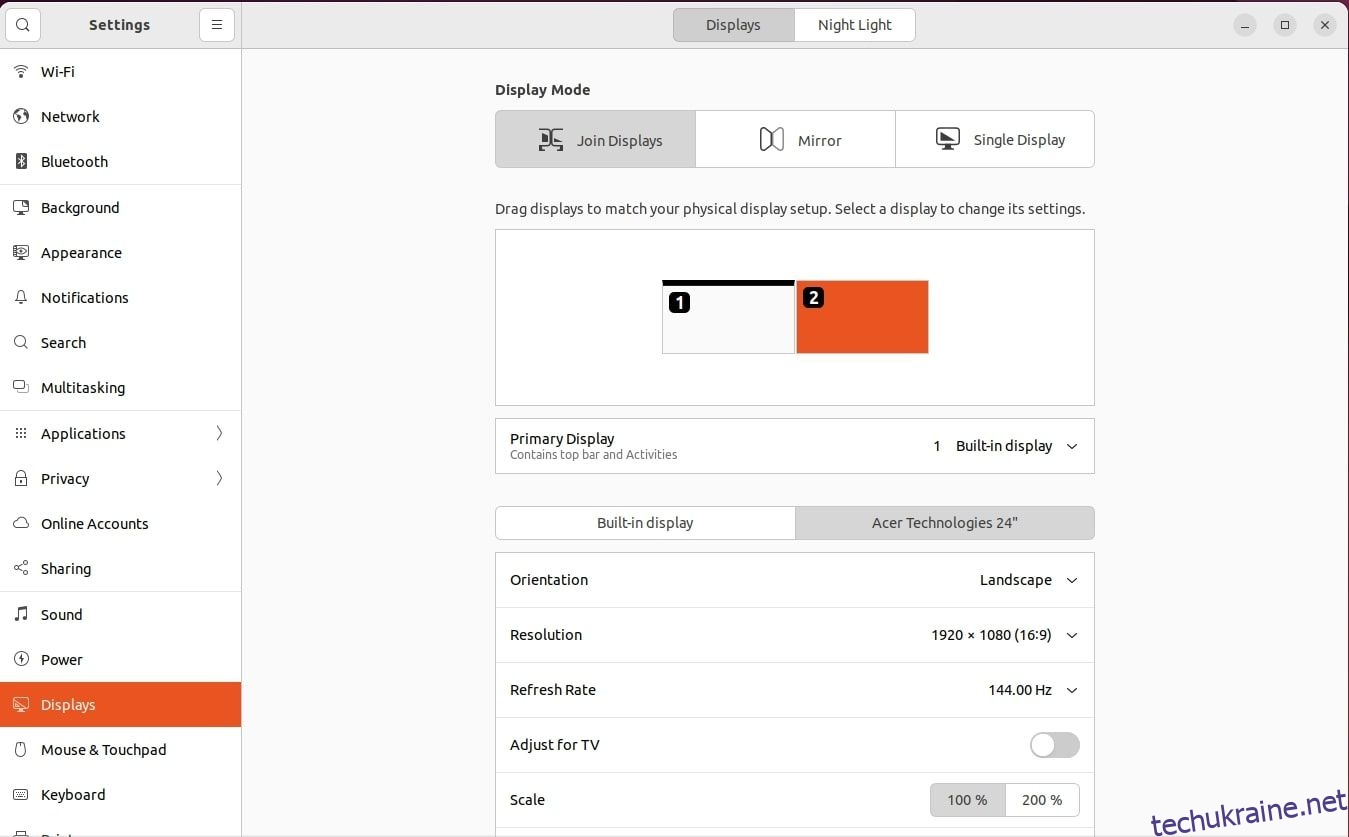Viewport: 1349px width, 837px height.
Task: Expand the Applications submenu chevron
Action: point(220,433)
